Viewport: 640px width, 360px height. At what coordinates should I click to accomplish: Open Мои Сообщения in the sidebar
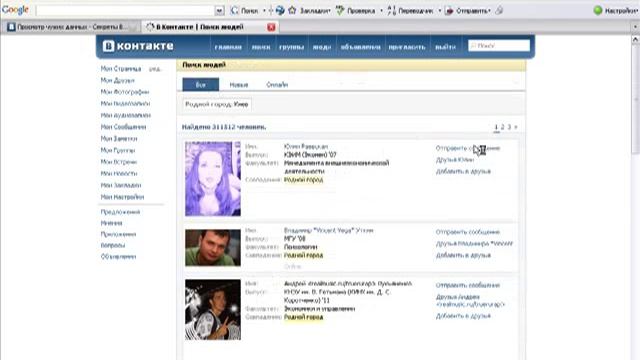(123, 127)
